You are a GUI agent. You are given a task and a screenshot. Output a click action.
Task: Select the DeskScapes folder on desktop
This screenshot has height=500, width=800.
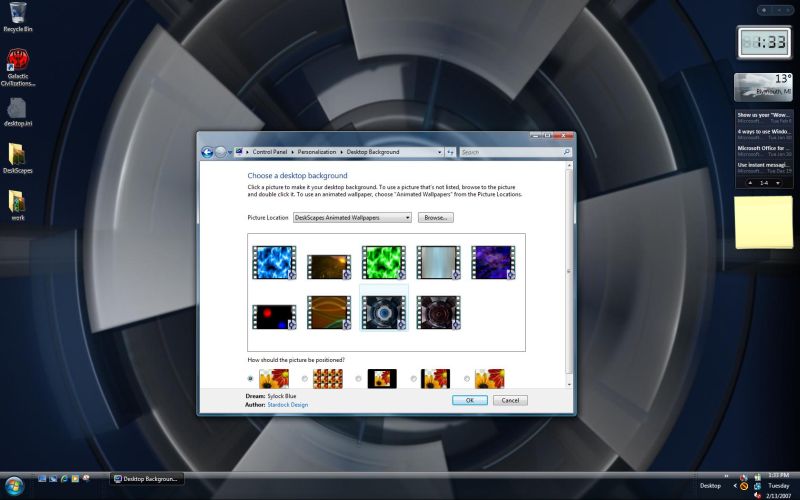tap(17, 158)
